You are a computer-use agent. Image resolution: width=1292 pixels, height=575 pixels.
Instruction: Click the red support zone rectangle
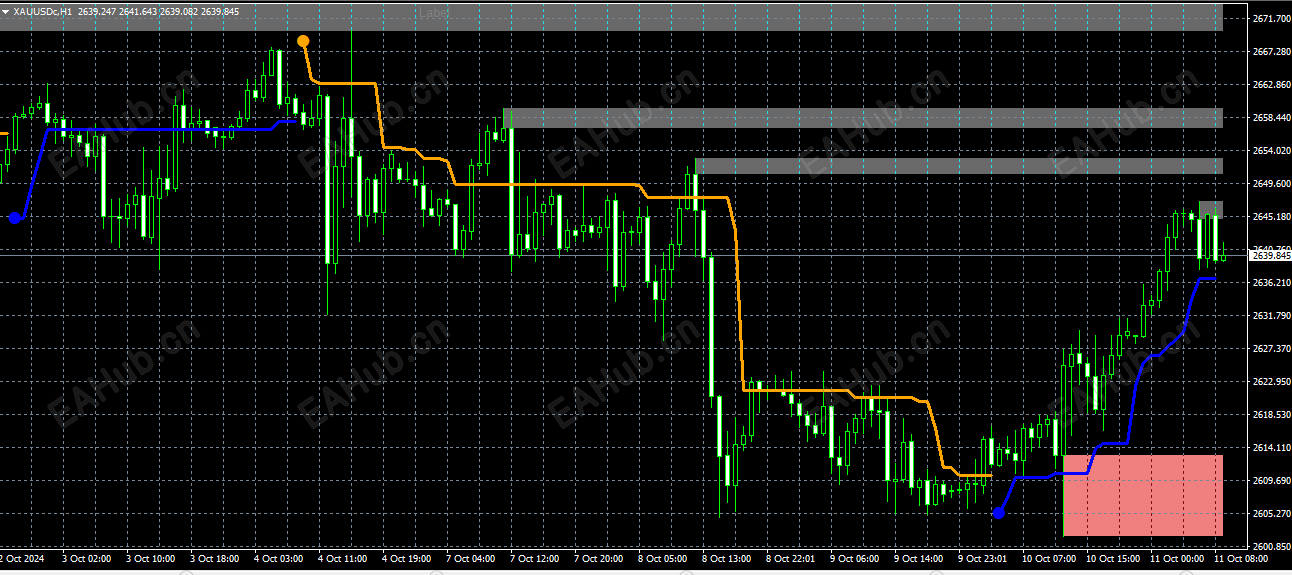[x=1143, y=495]
